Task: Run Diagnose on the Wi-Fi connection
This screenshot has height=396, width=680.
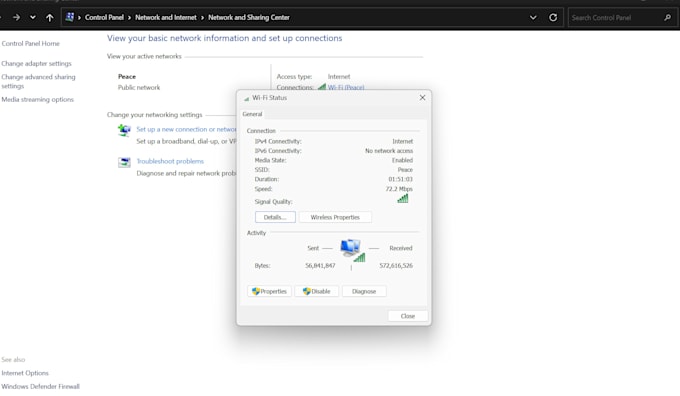Action: (x=364, y=291)
